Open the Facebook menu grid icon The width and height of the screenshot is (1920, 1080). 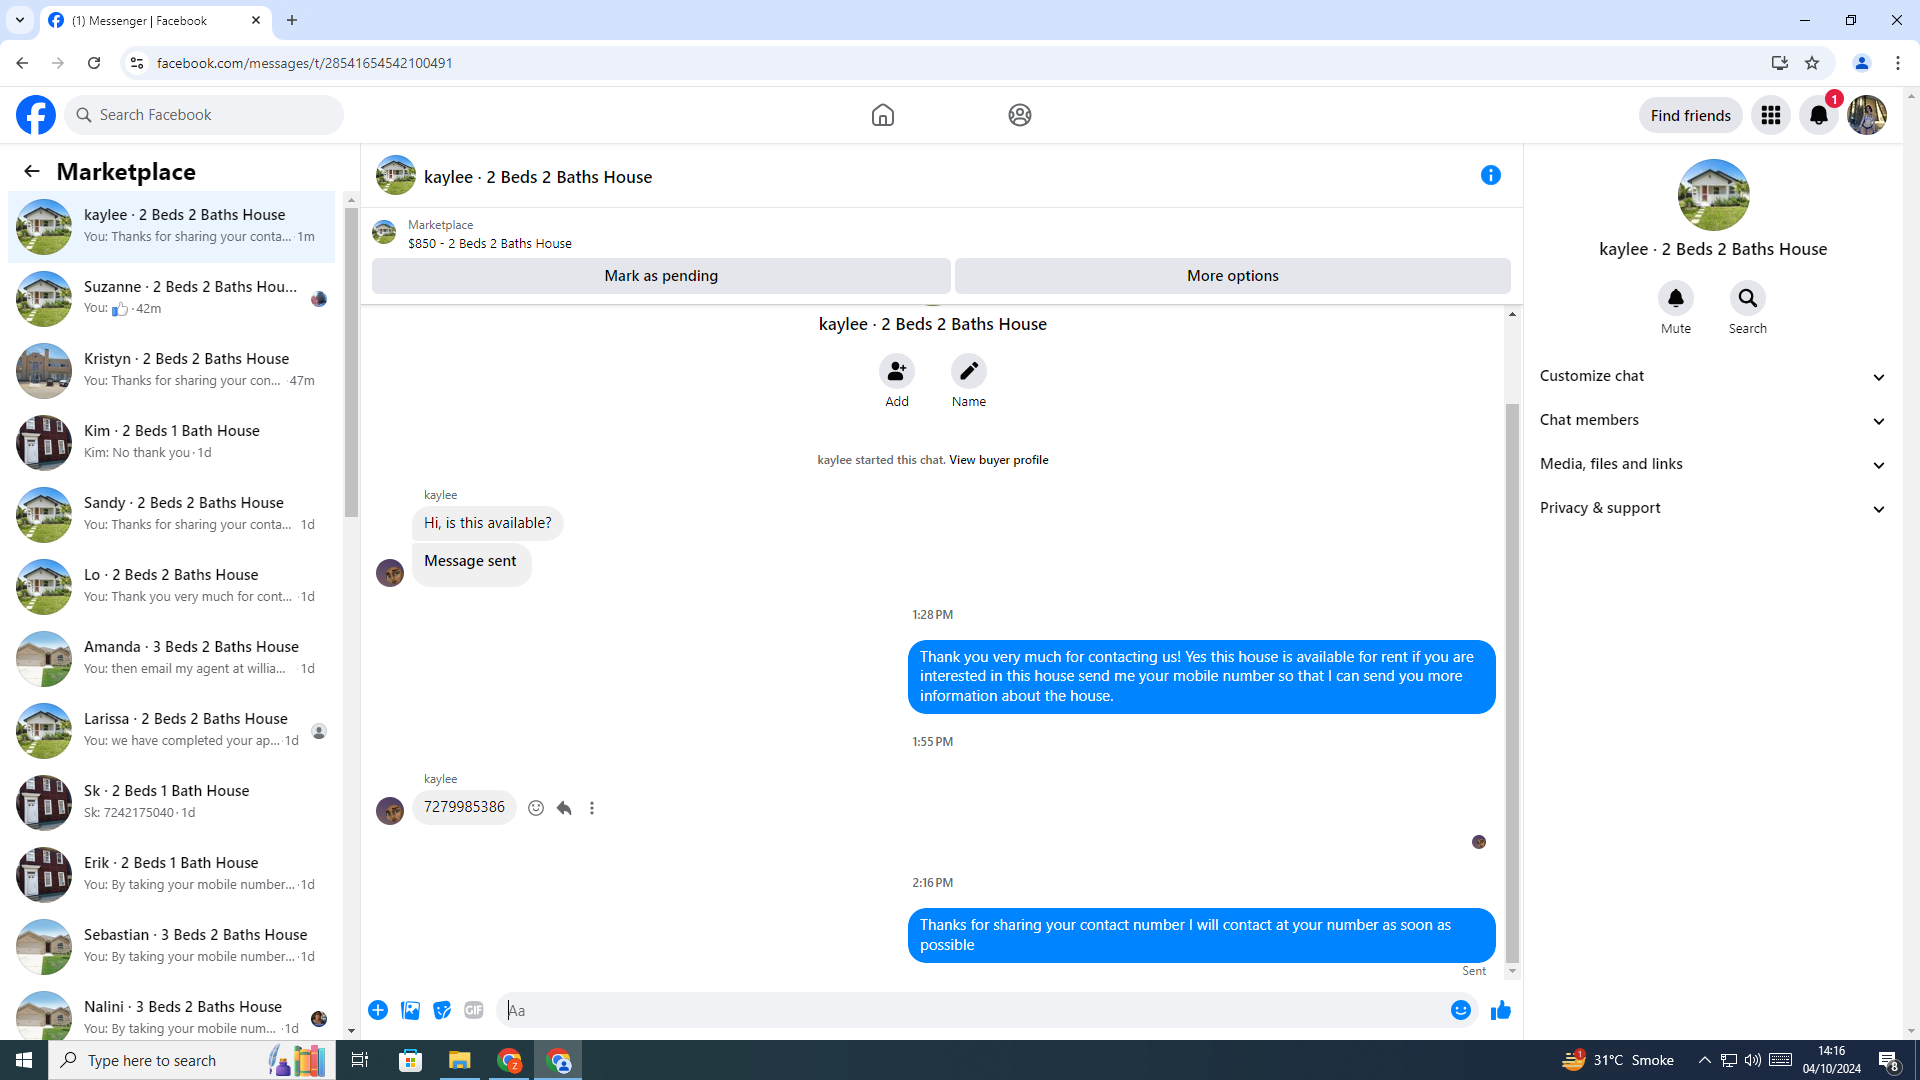(x=1771, y=115)
